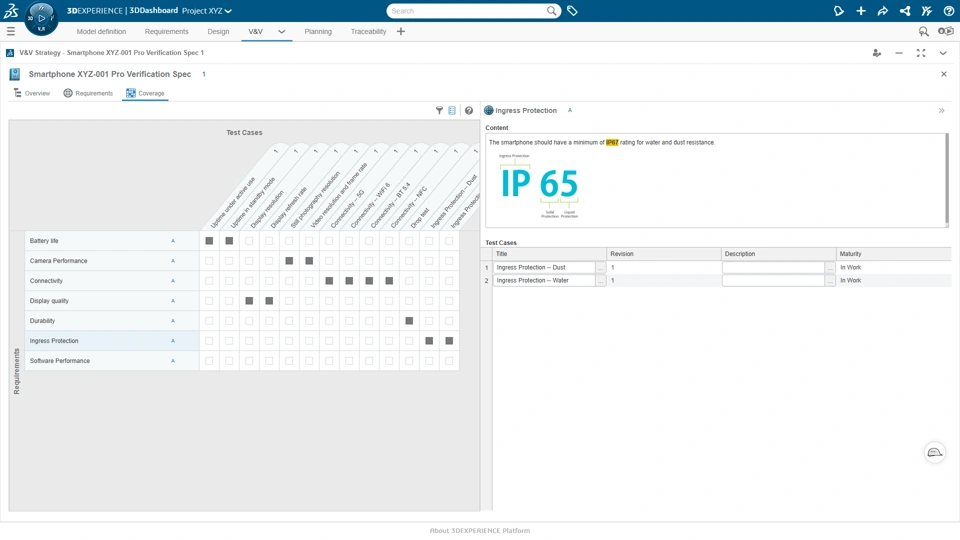Click the filter funnel icon

pos(439,110)
